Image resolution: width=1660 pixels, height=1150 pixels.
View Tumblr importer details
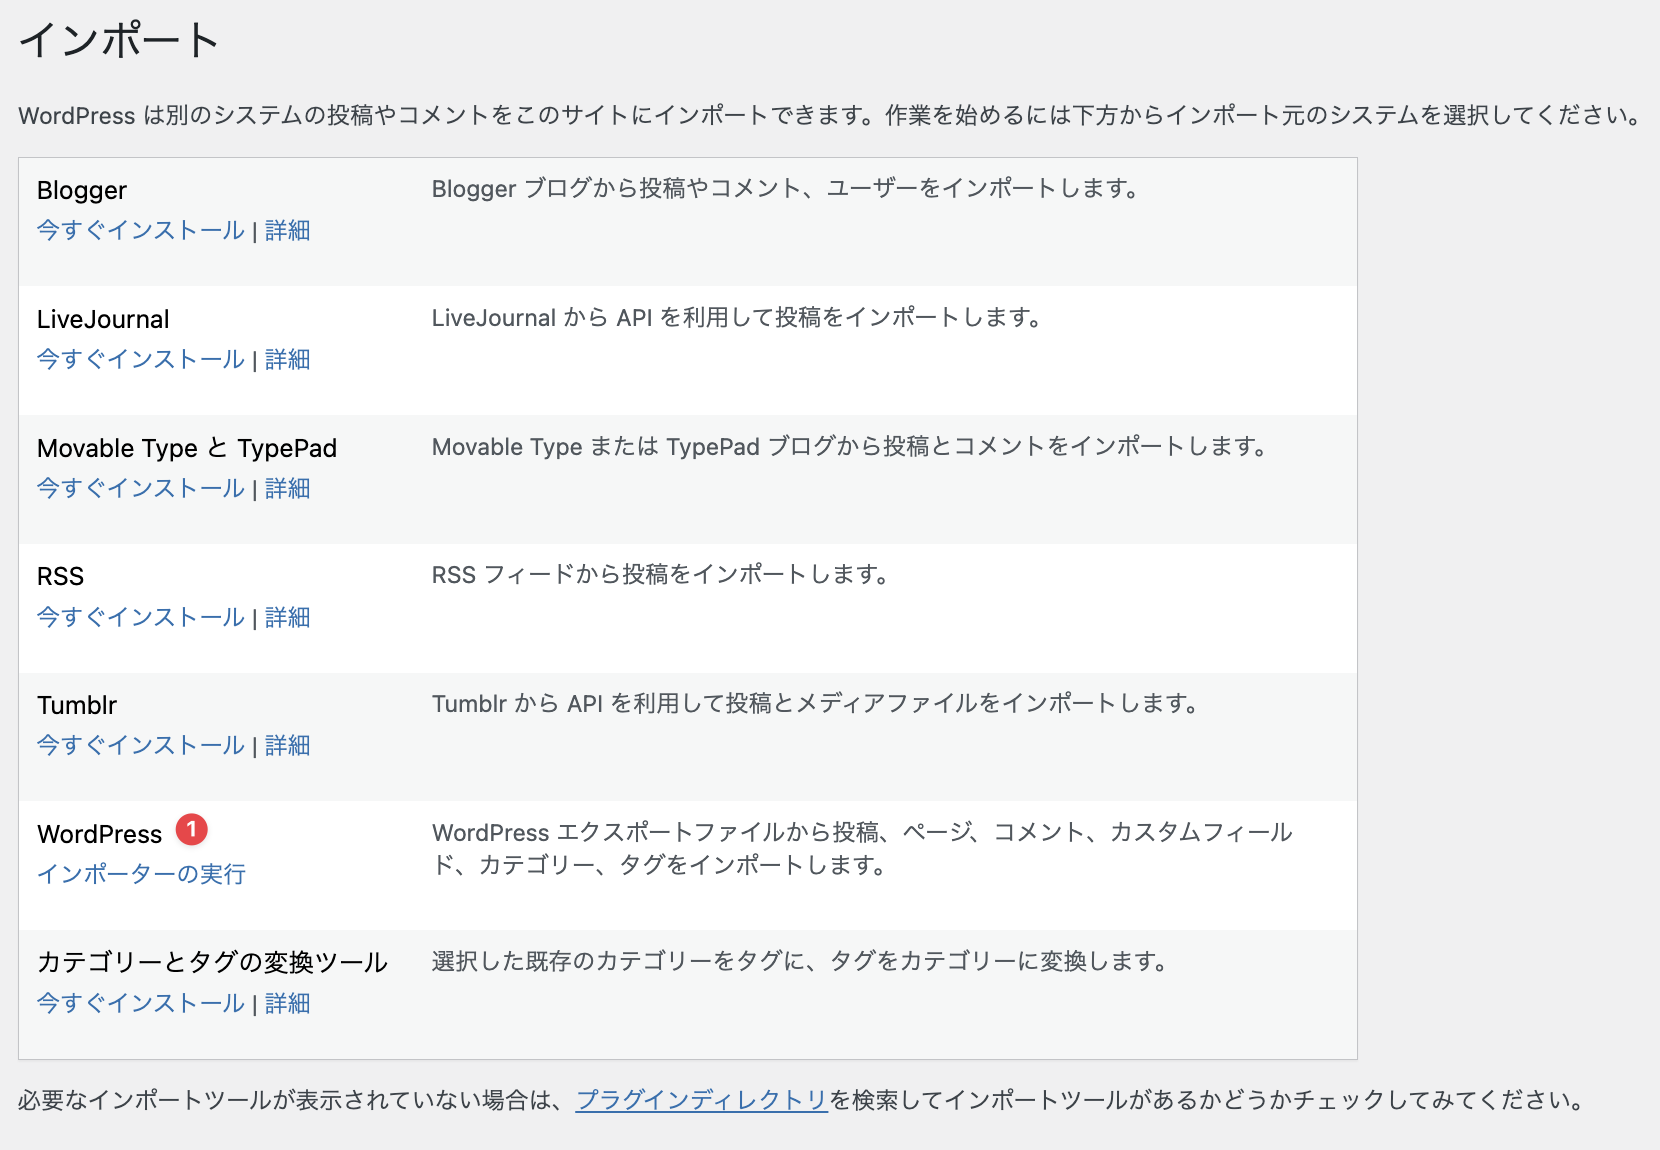tap(287, 745)
